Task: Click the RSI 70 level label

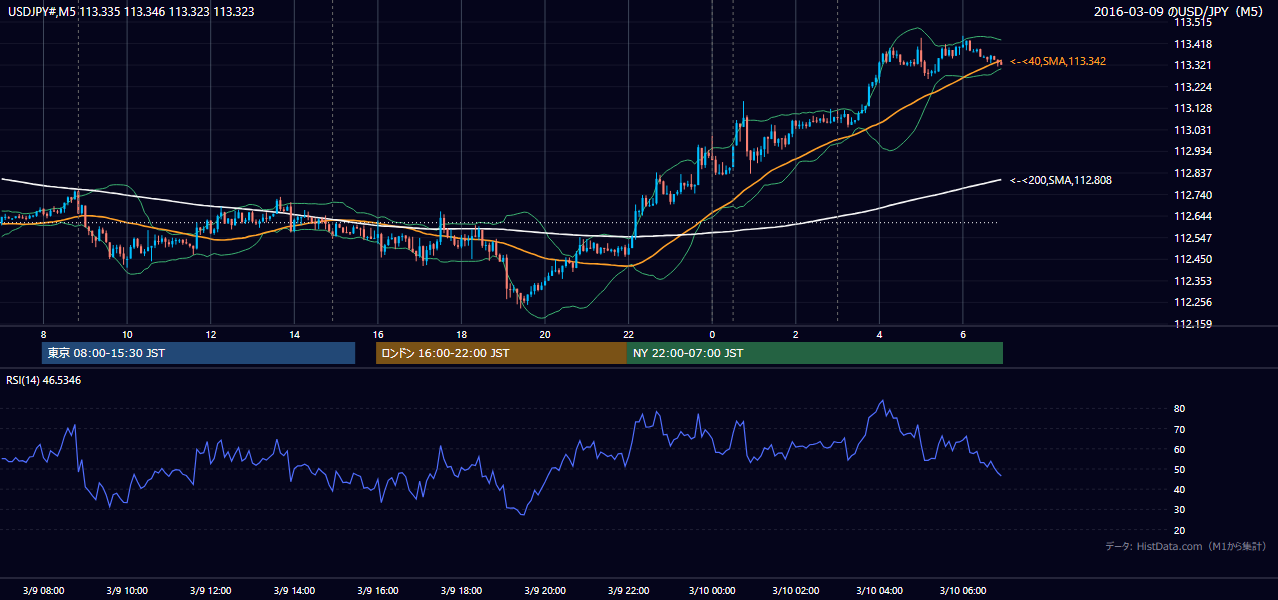Action: (1180, 430)
